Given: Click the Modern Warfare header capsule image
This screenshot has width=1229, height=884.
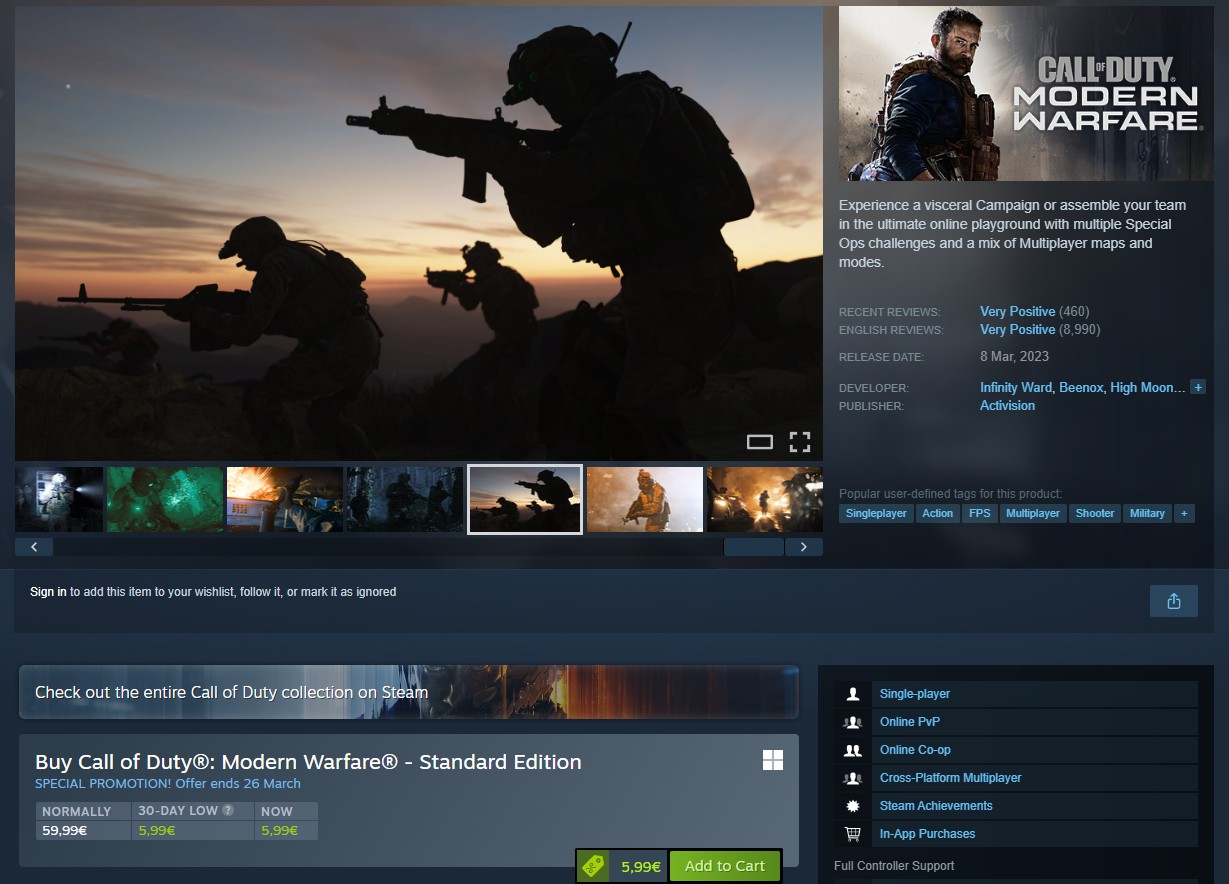Looking at the screenshot, I should [x=1026, y=93].
